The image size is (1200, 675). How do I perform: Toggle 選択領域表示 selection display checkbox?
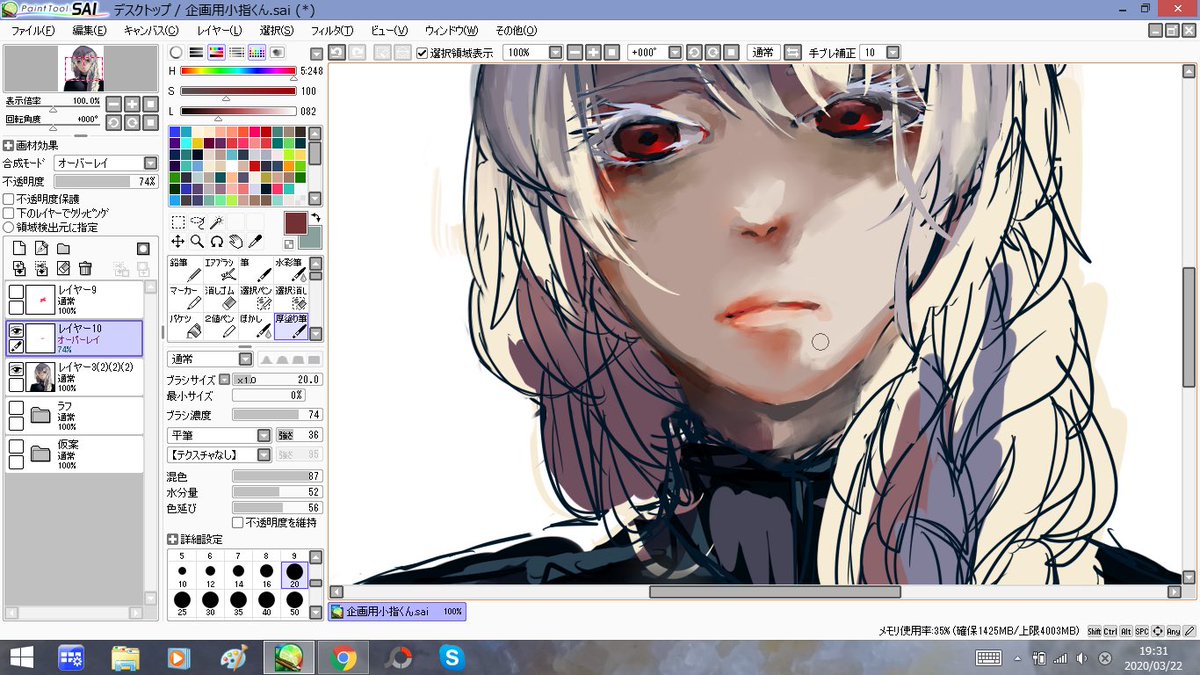coord(422,52)
